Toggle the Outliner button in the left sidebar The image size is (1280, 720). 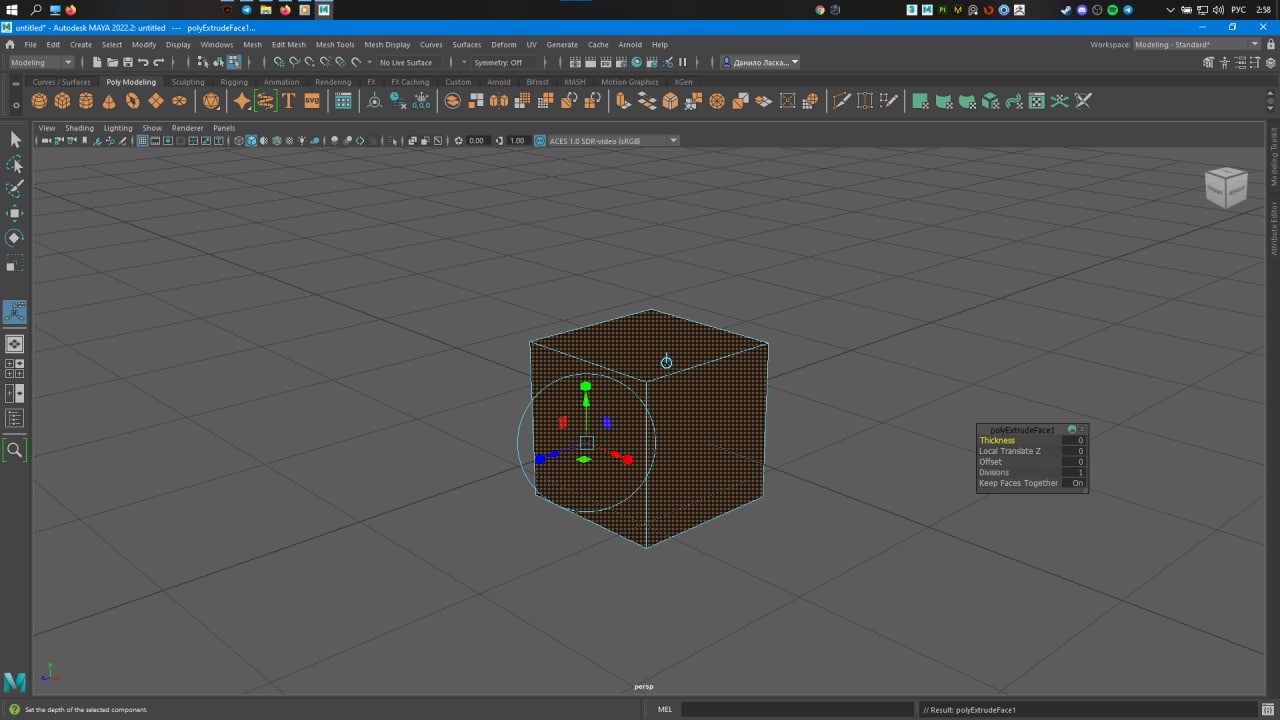point(15,419)
